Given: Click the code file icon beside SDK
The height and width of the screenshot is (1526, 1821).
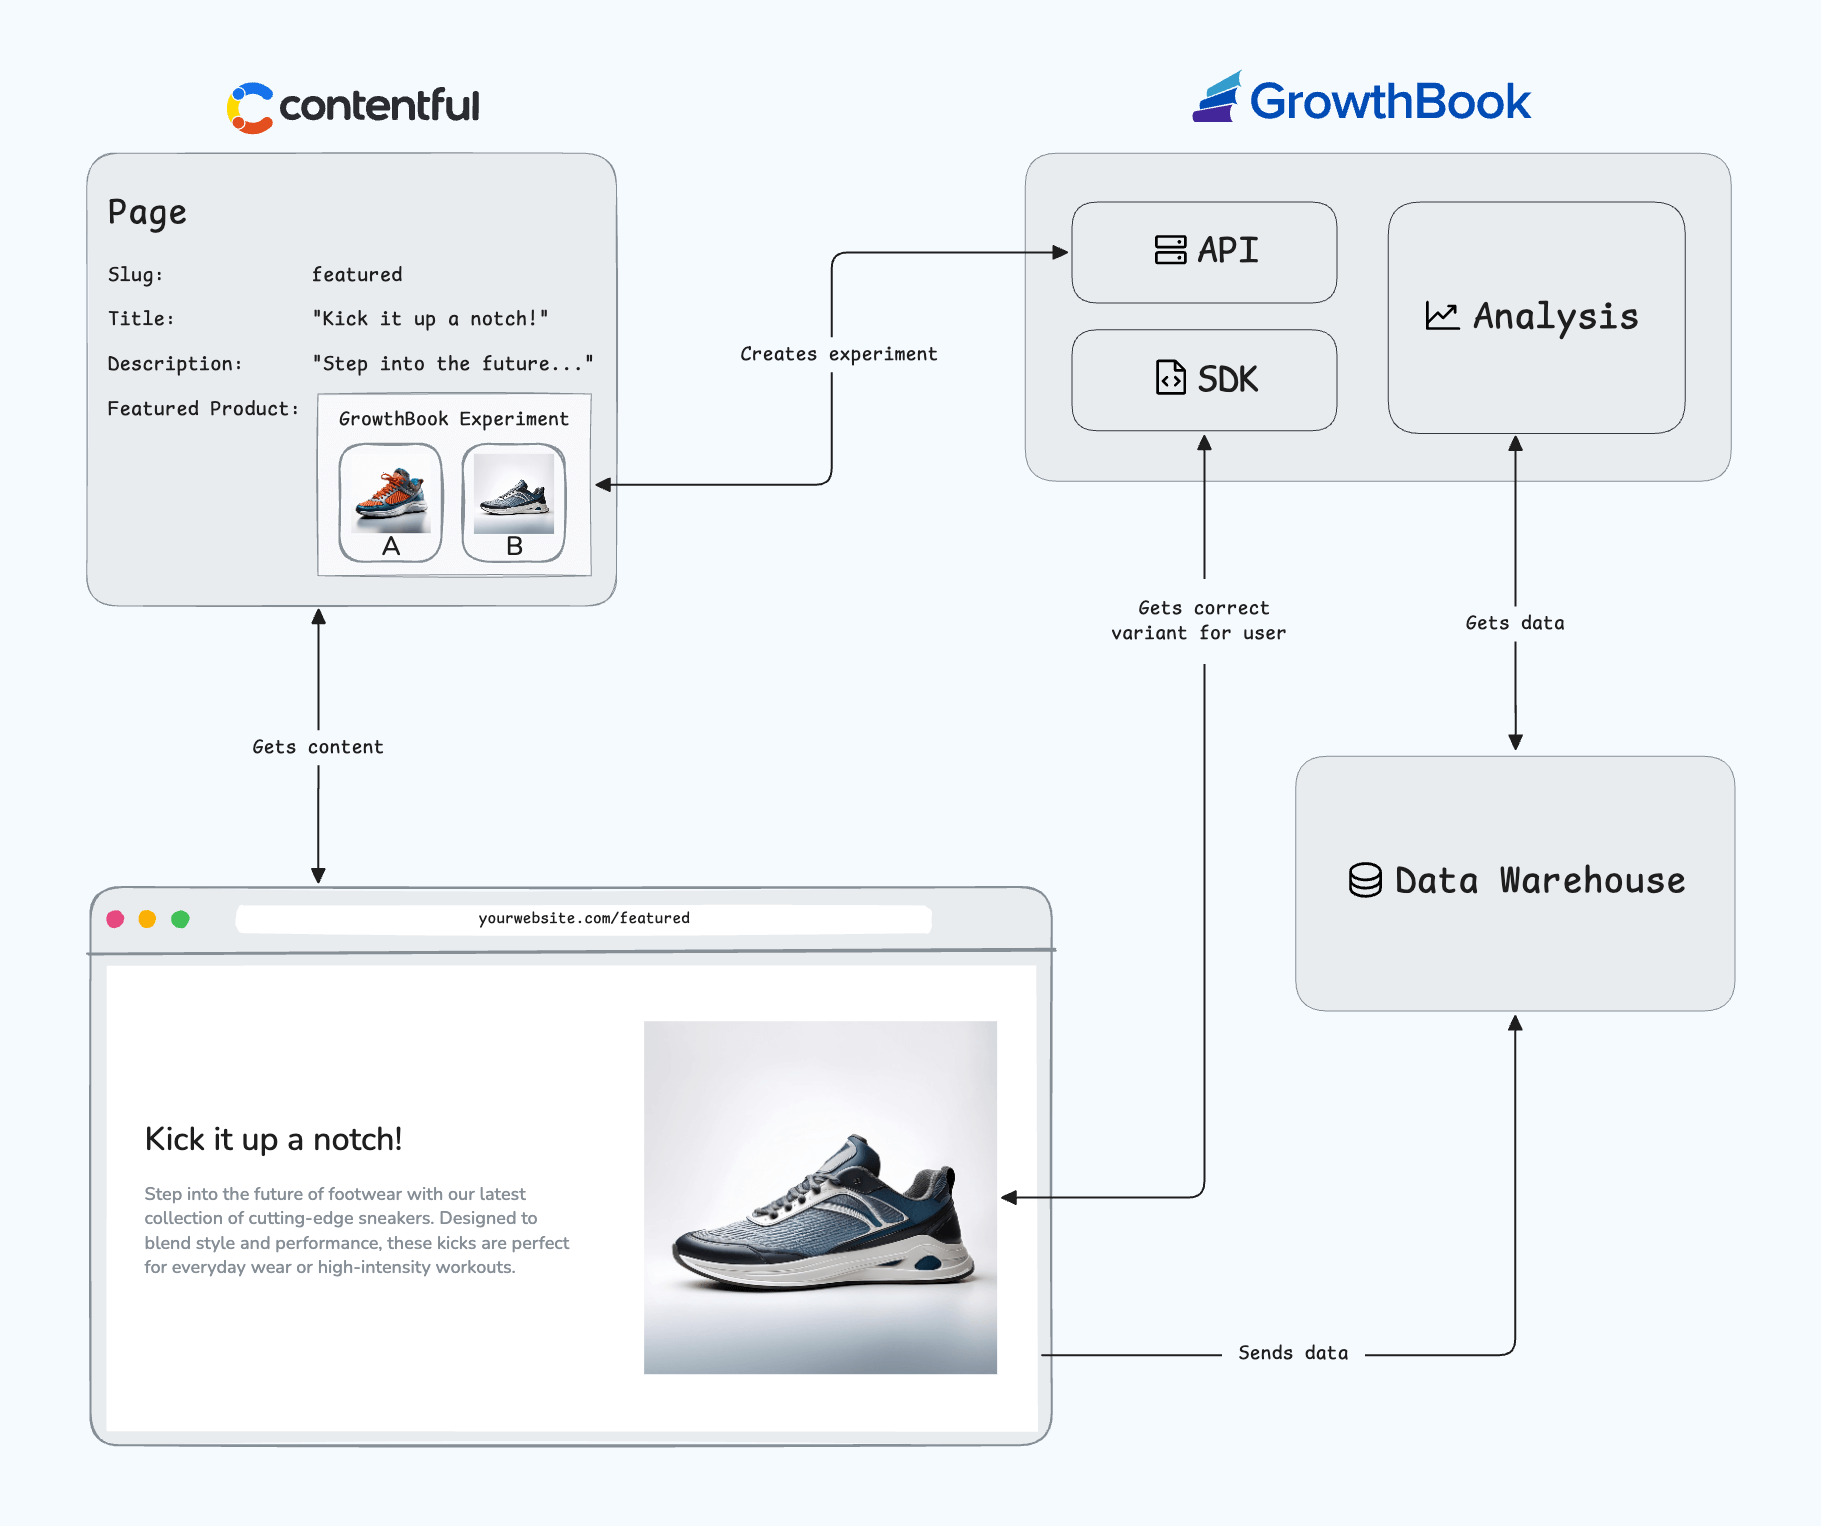Looking at the screenshot, I should click(1170, 378).
